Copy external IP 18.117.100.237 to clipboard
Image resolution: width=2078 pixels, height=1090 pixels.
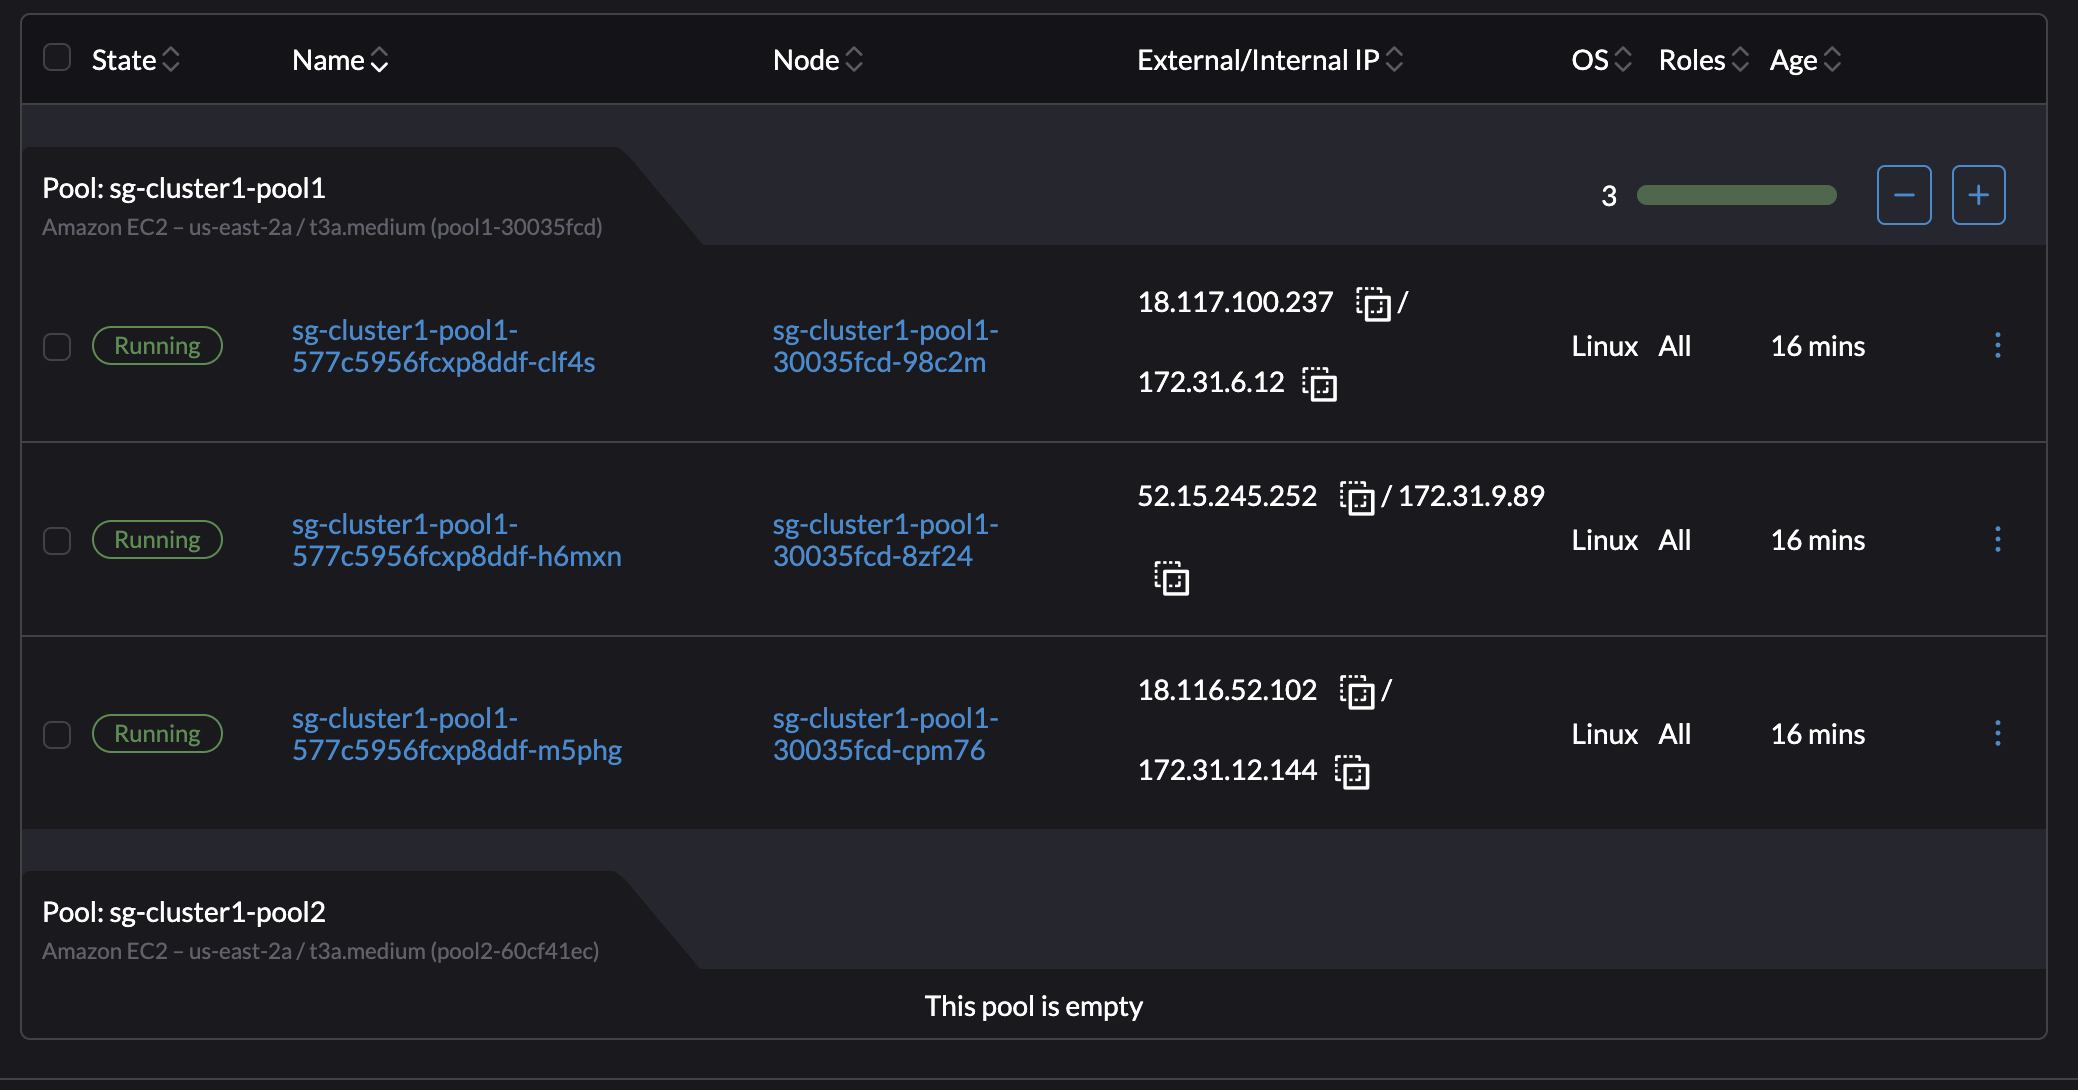(1375, 303)
